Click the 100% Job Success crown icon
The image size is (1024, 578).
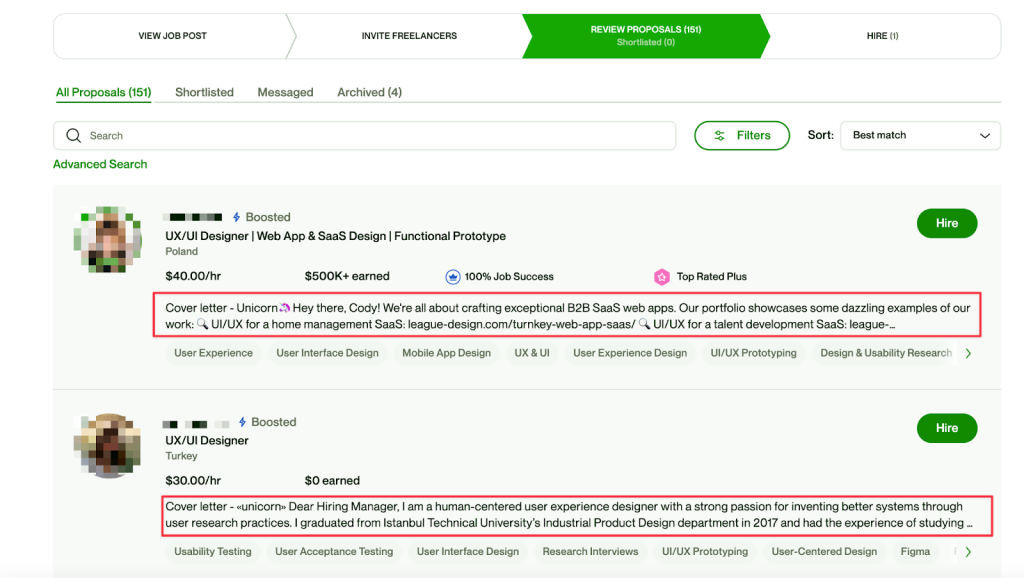pos(452,277)
